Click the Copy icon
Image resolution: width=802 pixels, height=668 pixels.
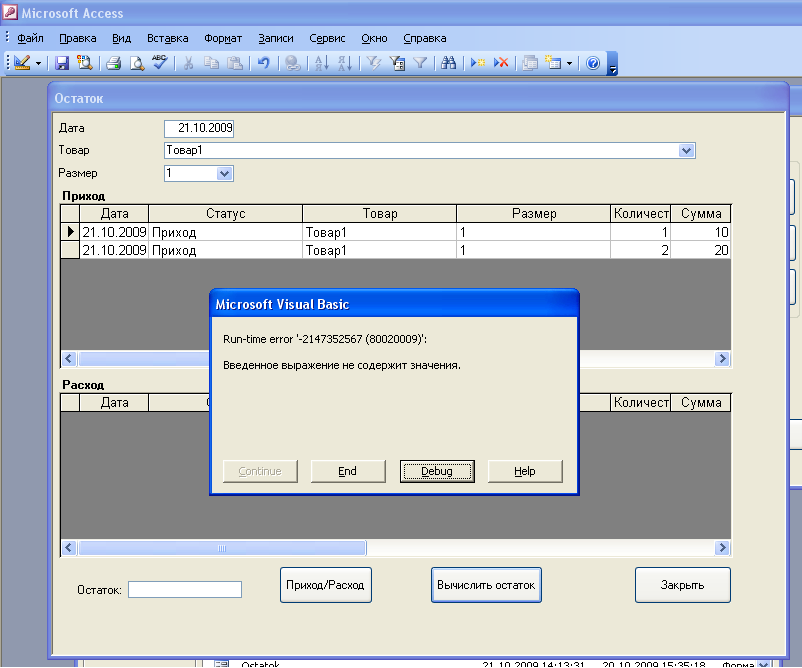211,63
